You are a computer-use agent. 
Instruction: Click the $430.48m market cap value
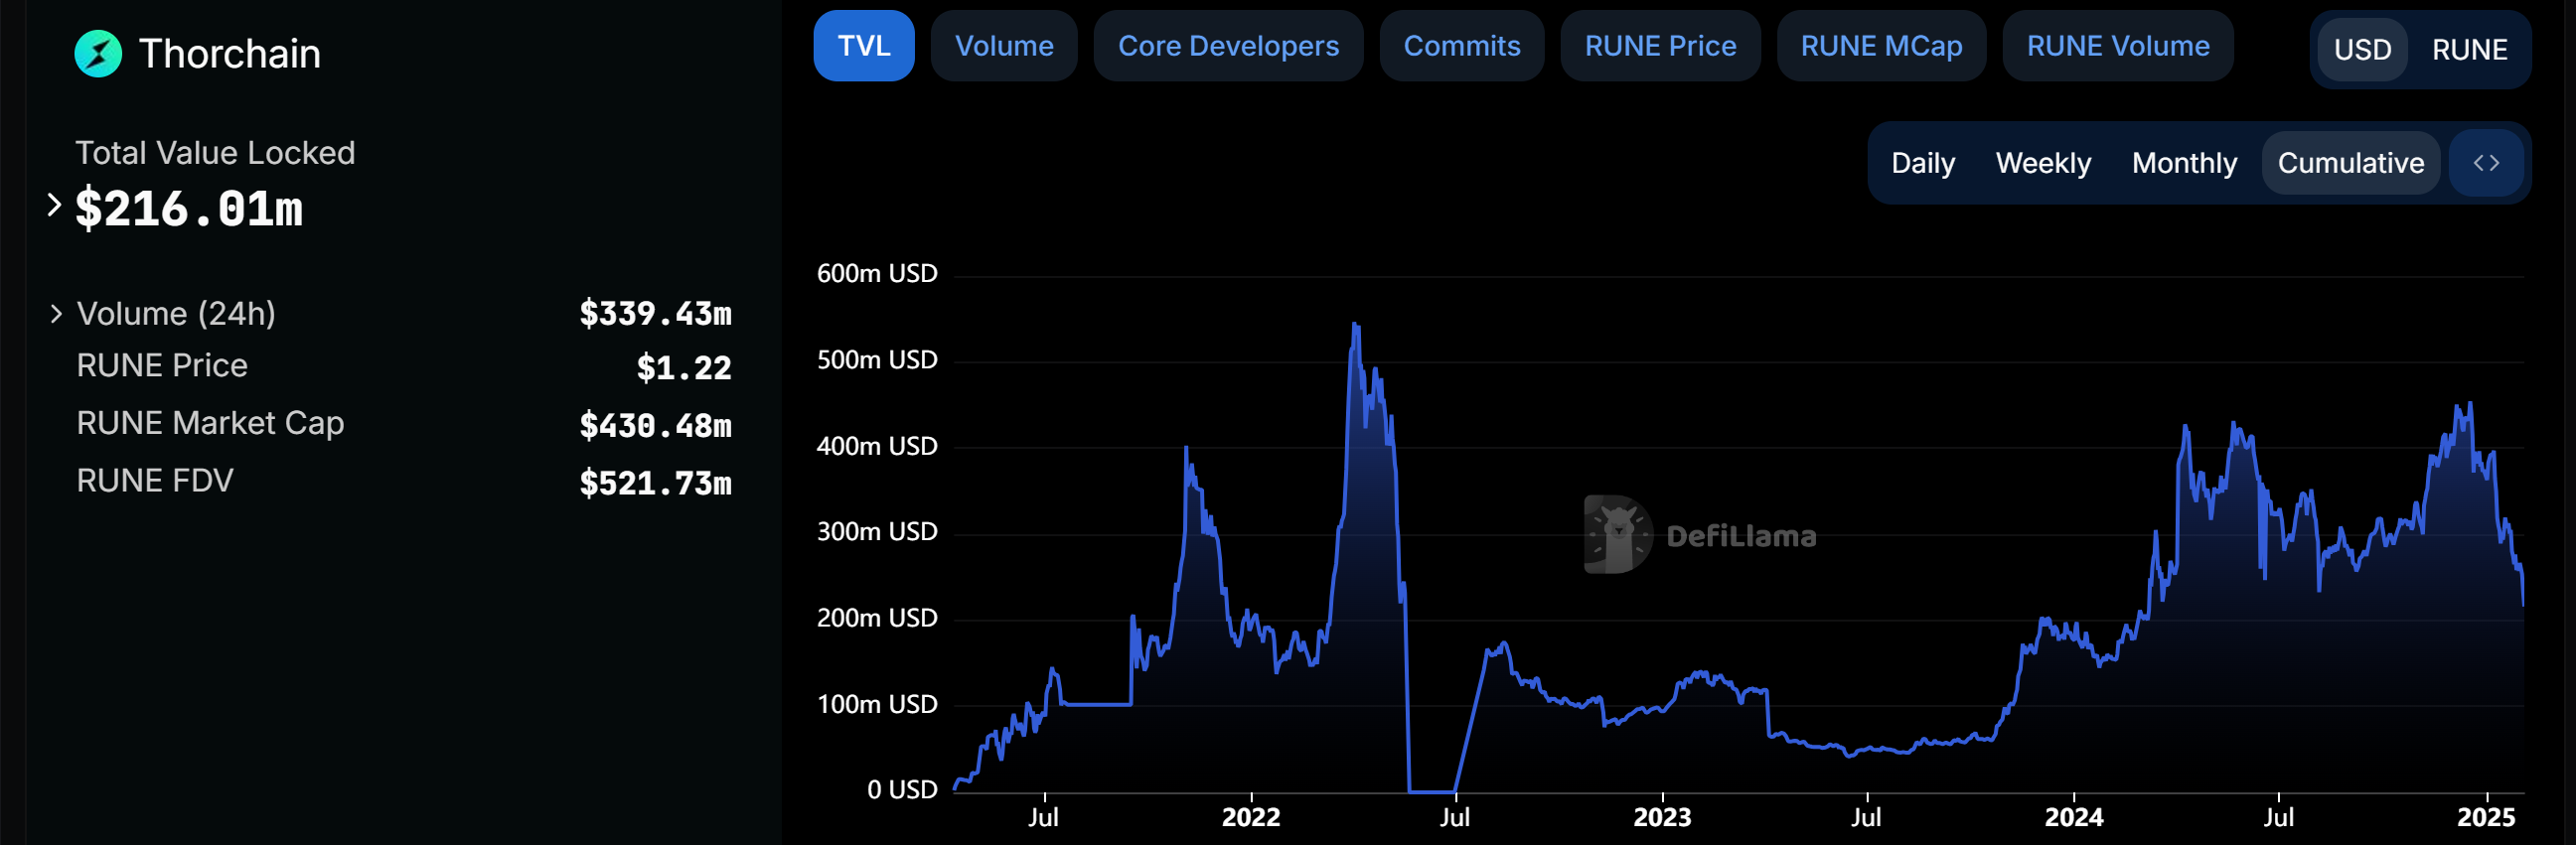655,426
